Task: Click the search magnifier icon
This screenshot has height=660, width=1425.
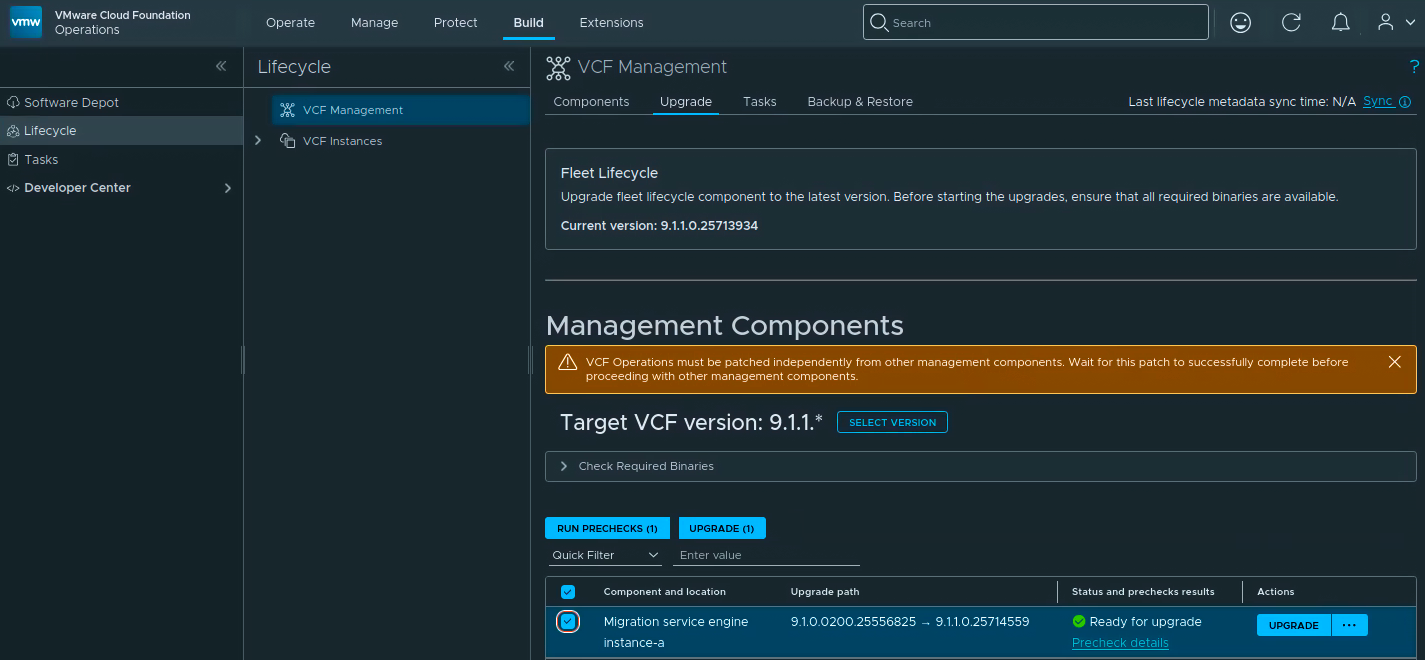Action: (x=879, y=22)
